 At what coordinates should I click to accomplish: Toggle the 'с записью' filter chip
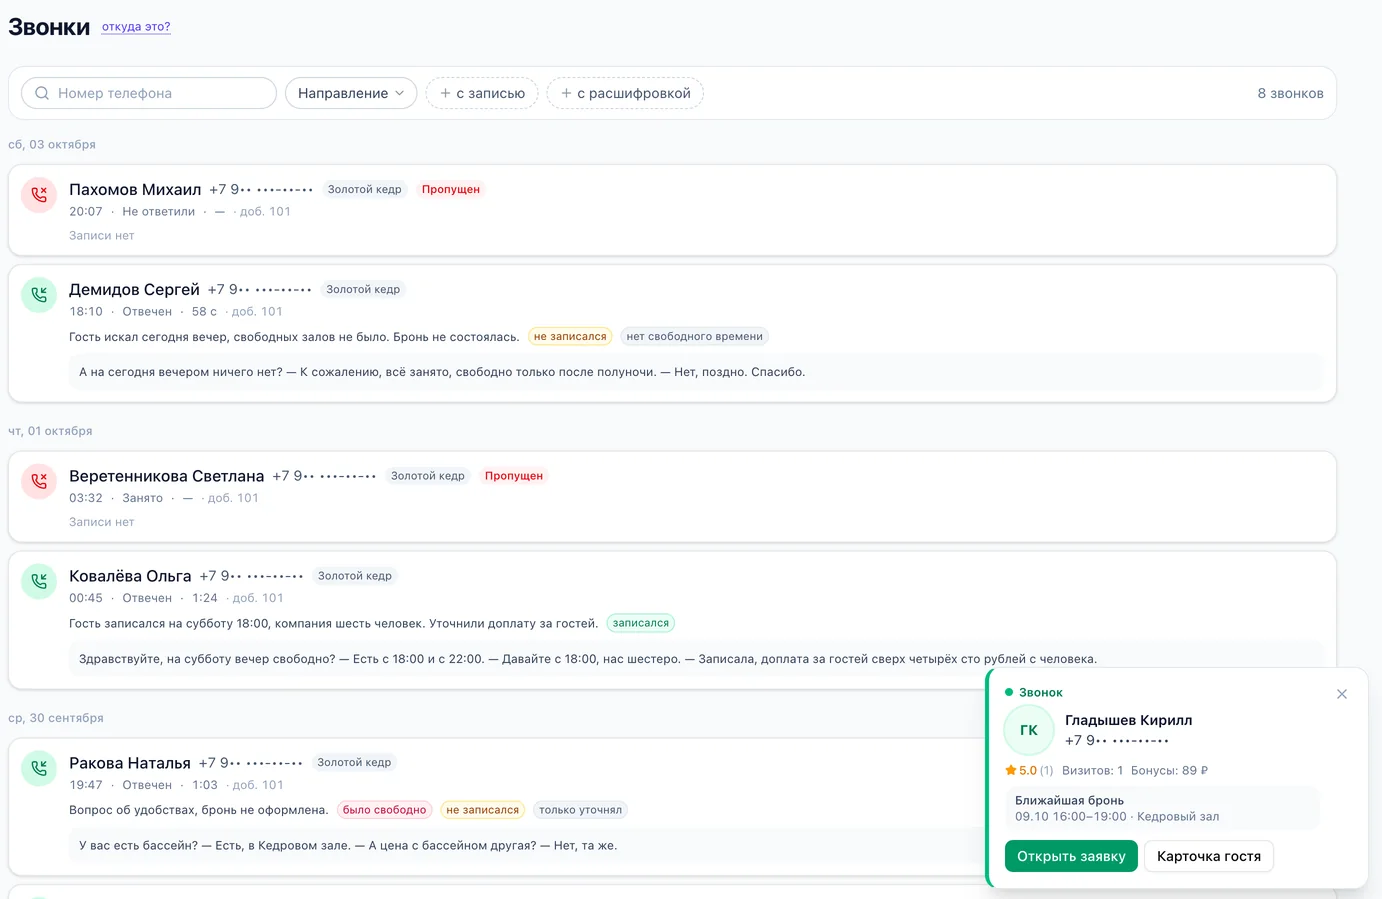point(482,93)
